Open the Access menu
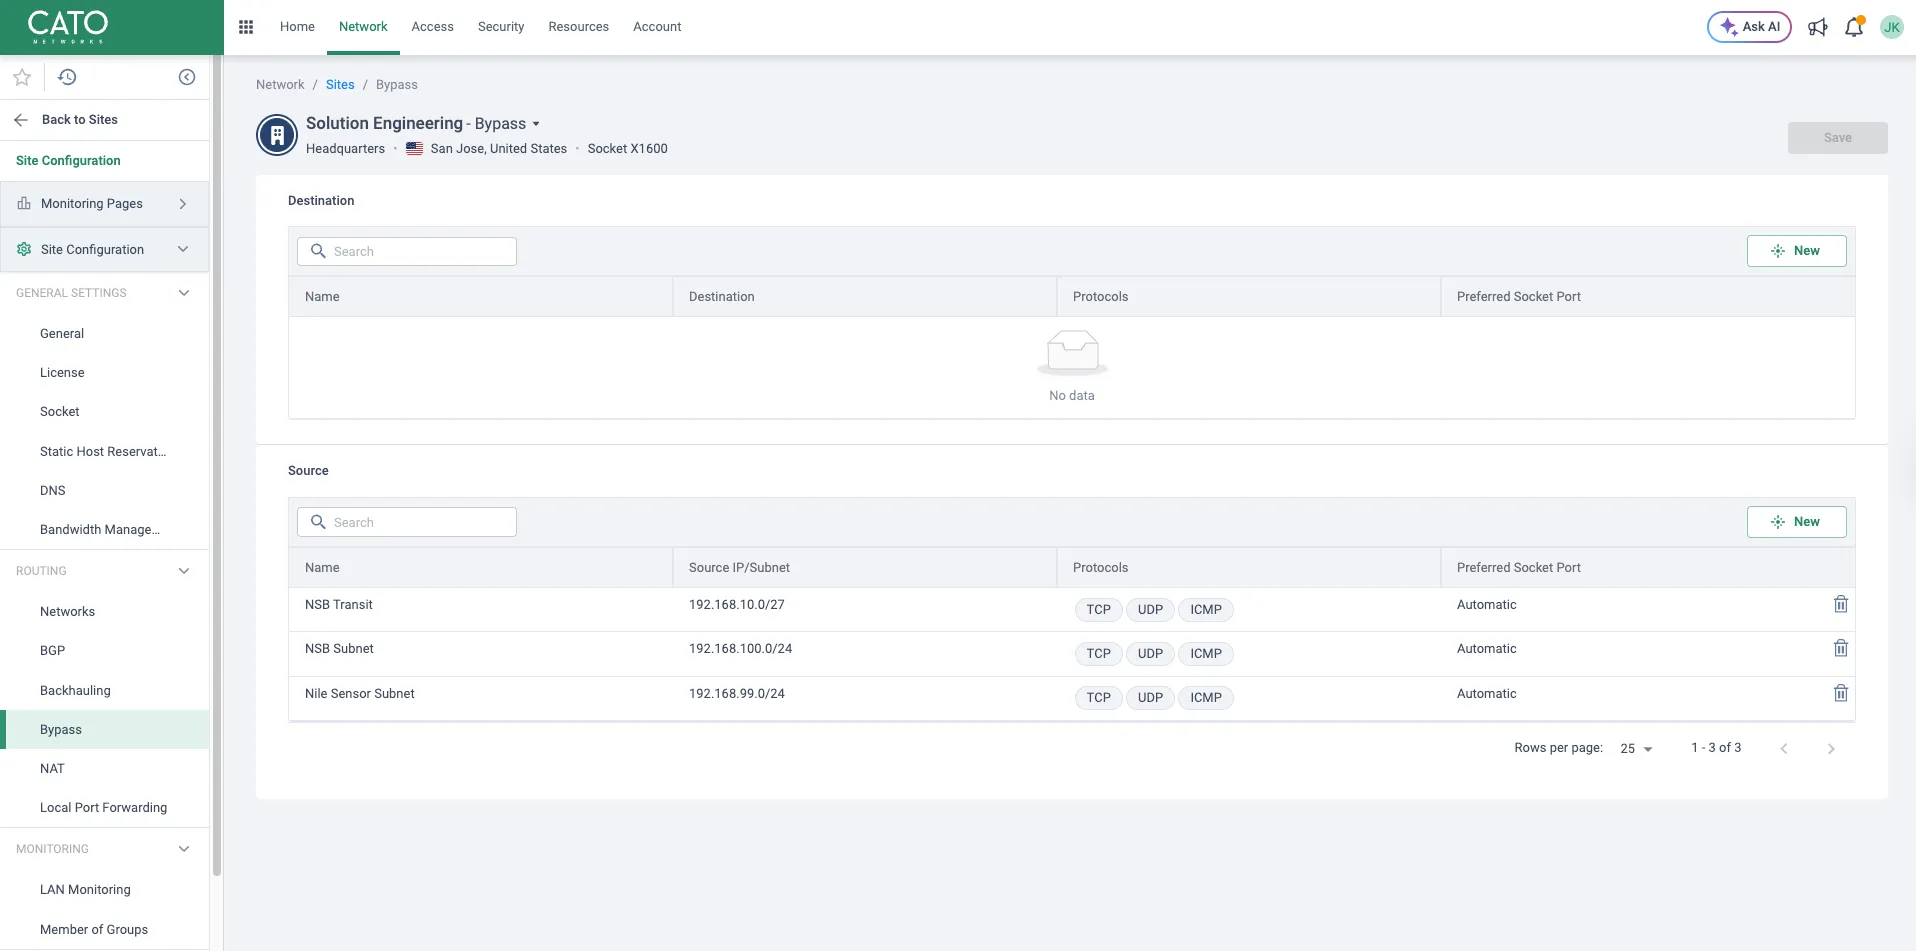Viewport: 1916px width, 951px height. pyautogui.click(x=432, y=27)
